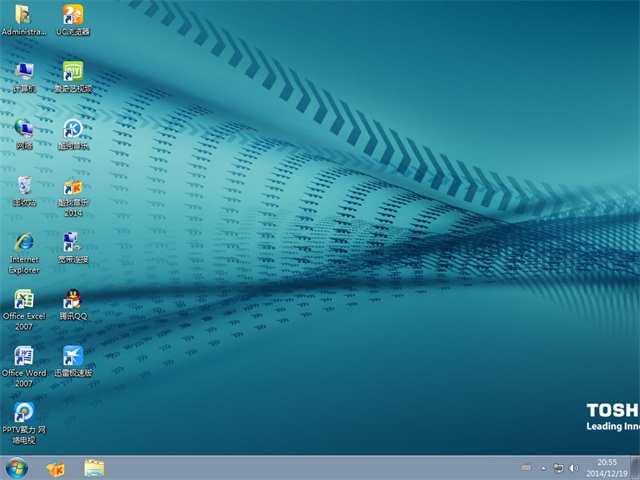Click the 计算机 (Computer) desktop icon
The image size is (640, 480).
click(x=24, y=73)
